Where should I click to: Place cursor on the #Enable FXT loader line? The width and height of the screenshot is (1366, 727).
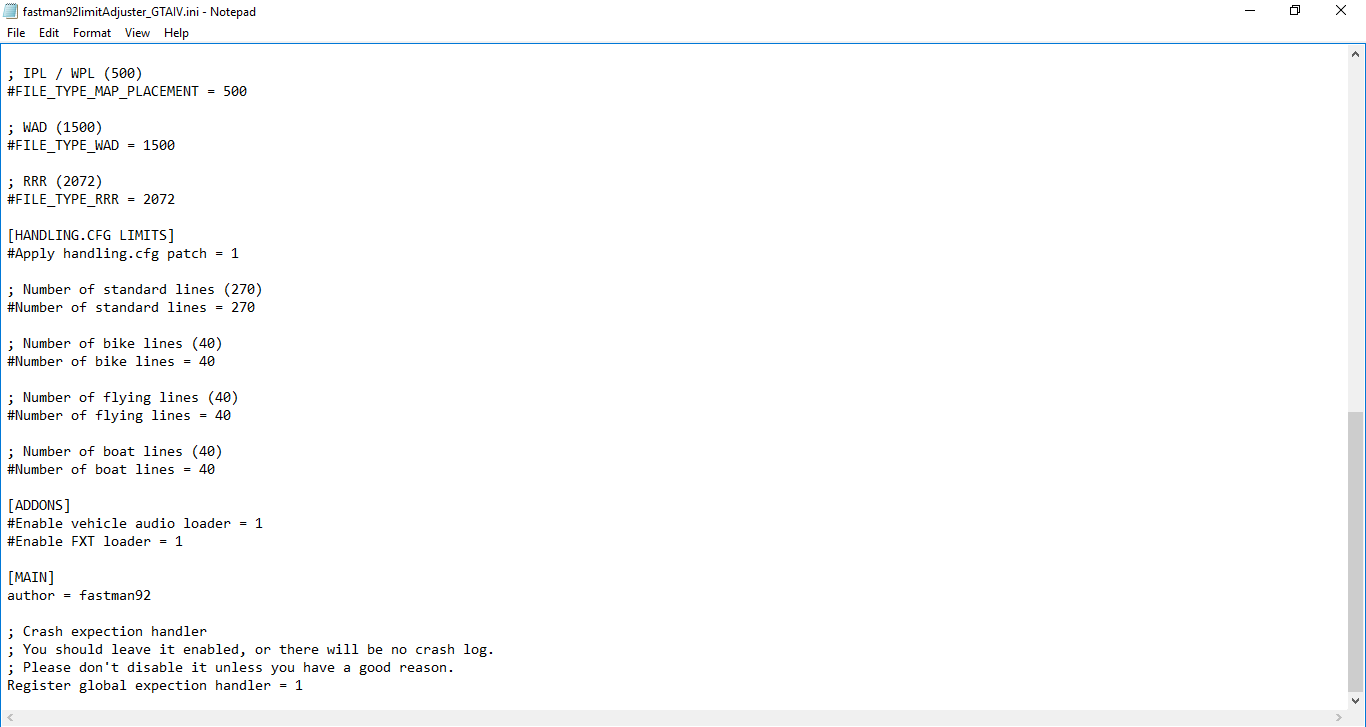tap(93, 541)
